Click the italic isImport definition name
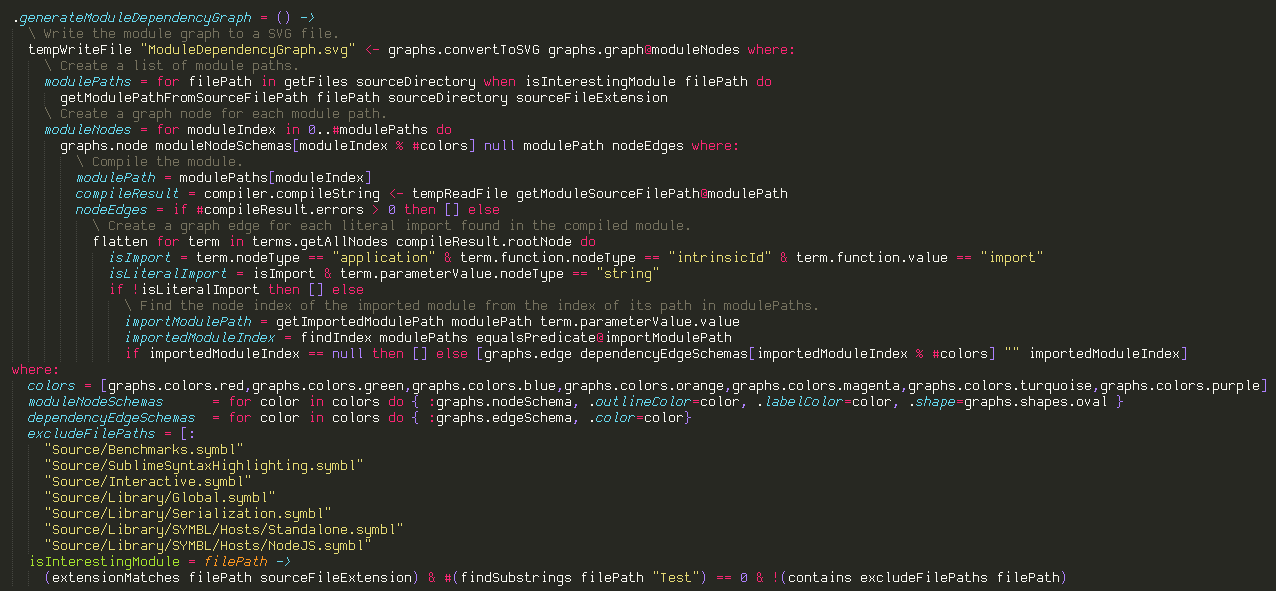 (140, 257)
